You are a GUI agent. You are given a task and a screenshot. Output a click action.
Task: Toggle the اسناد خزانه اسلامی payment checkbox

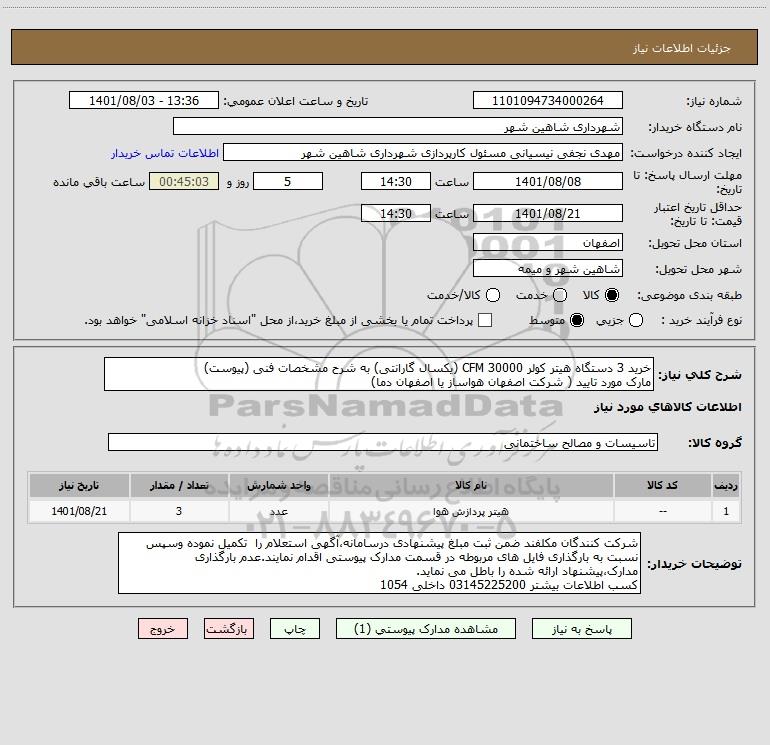tap(485, 320)
